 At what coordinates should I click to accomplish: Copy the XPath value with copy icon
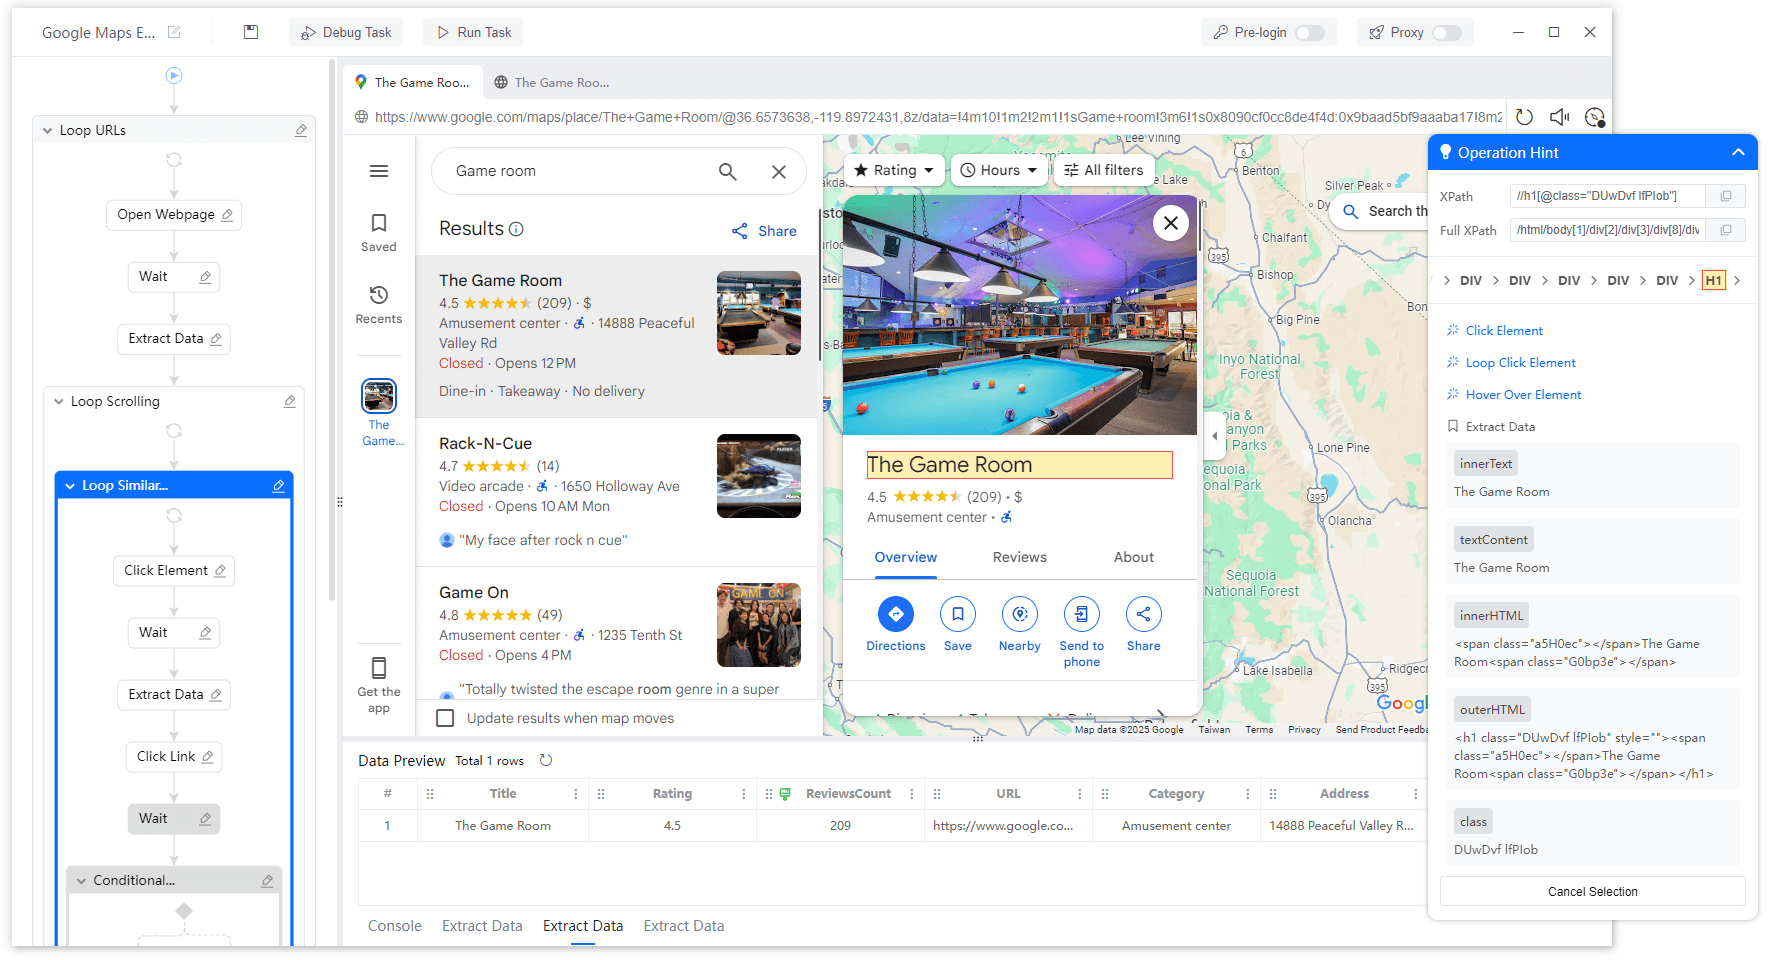point(1726,196)
